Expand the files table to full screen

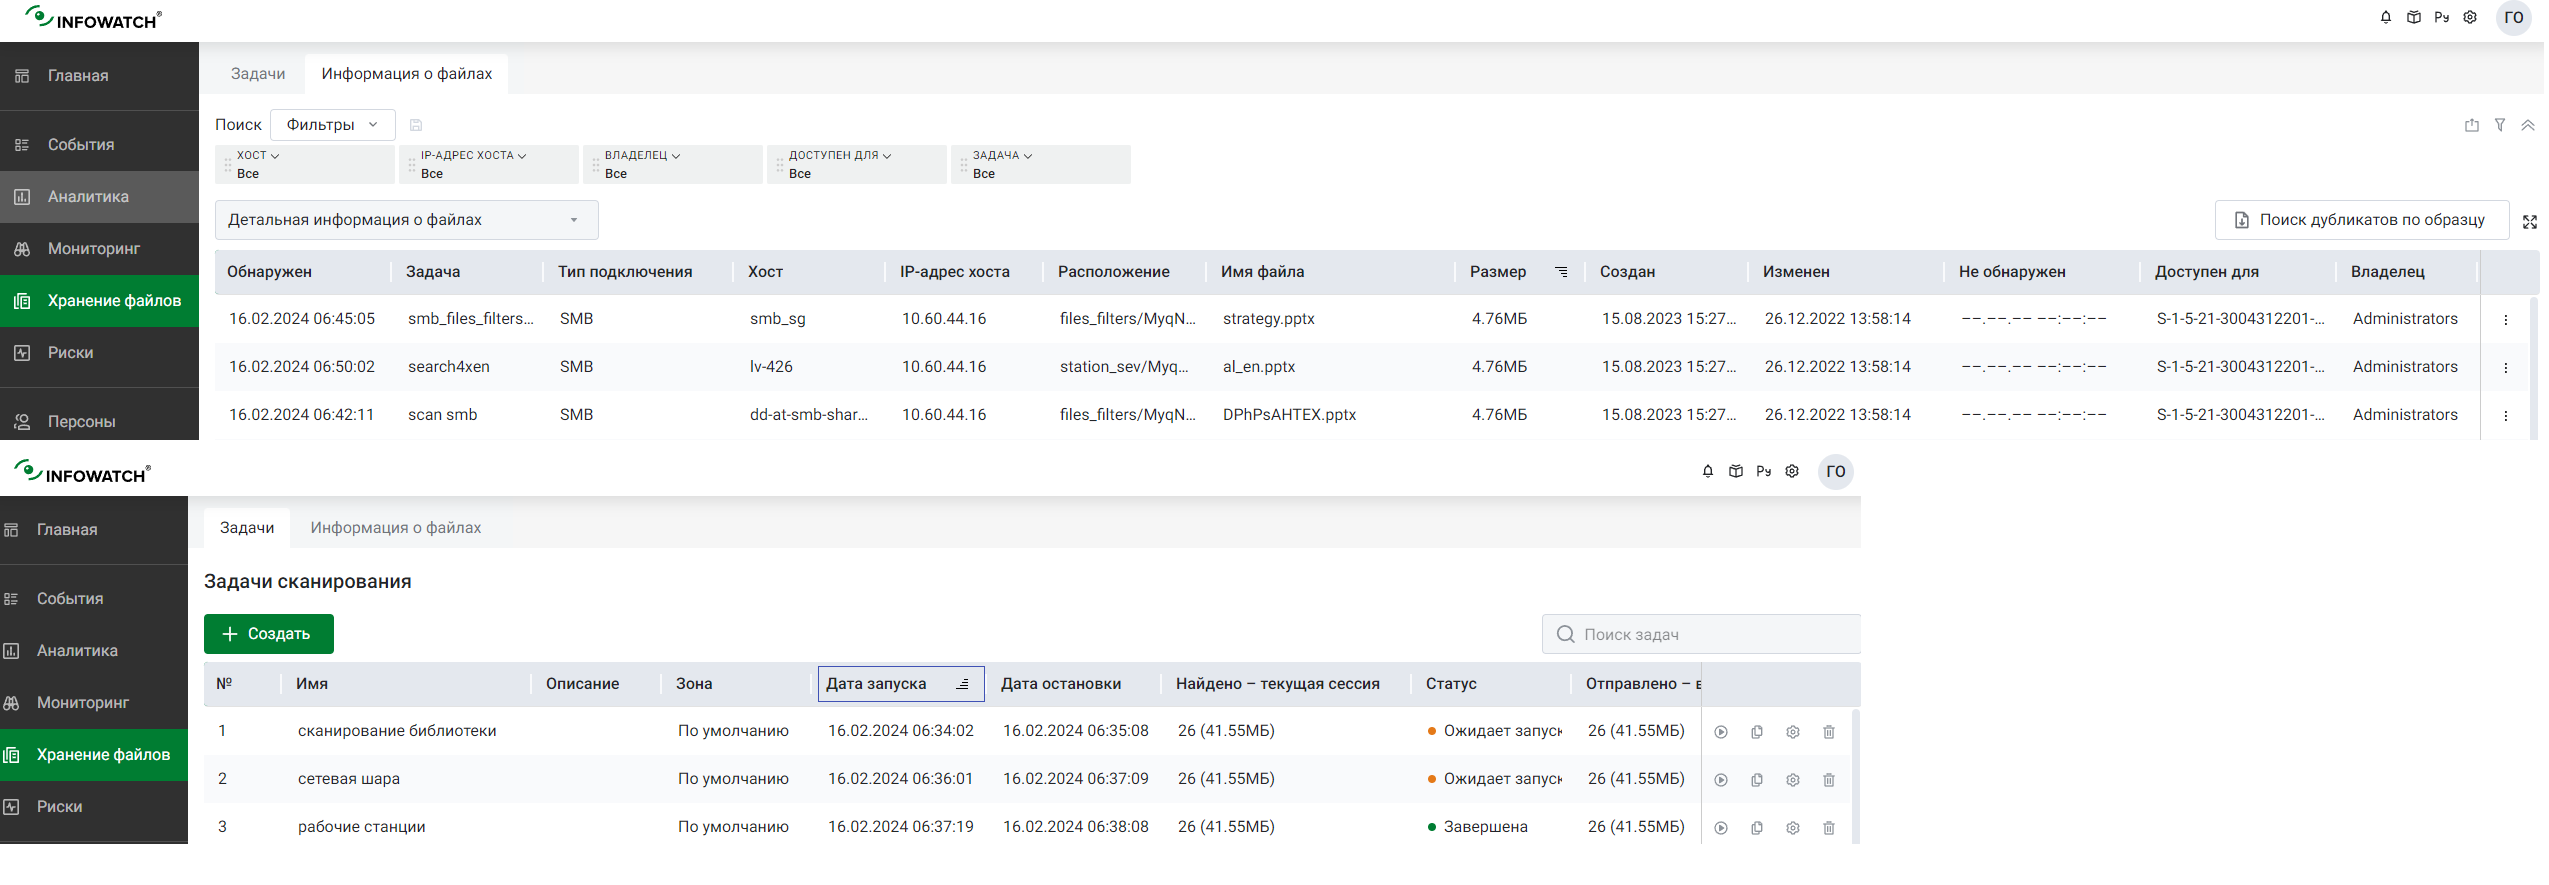(x=2529, y=222)
